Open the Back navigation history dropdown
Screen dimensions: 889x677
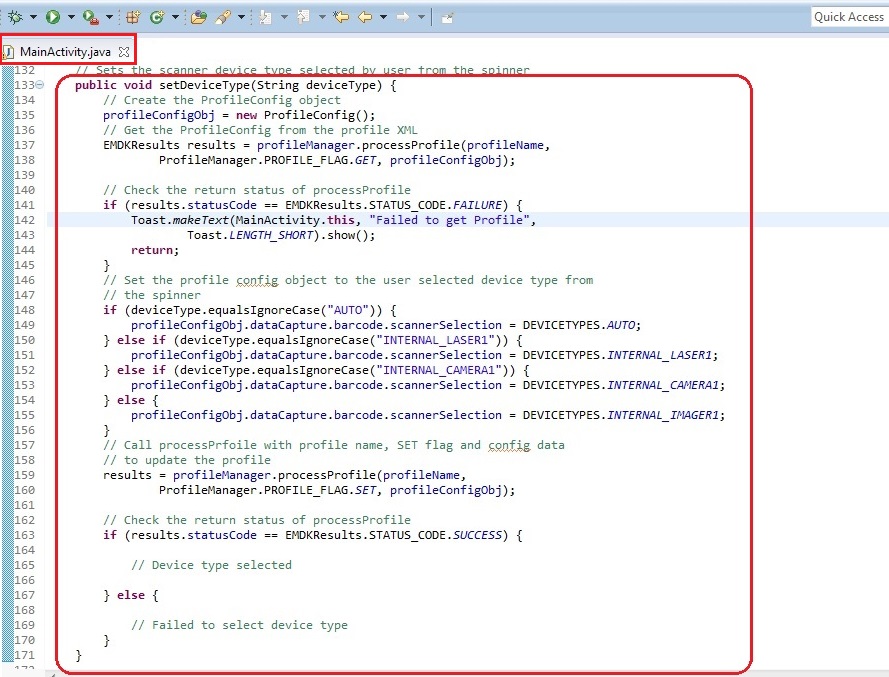pos(383,17)
